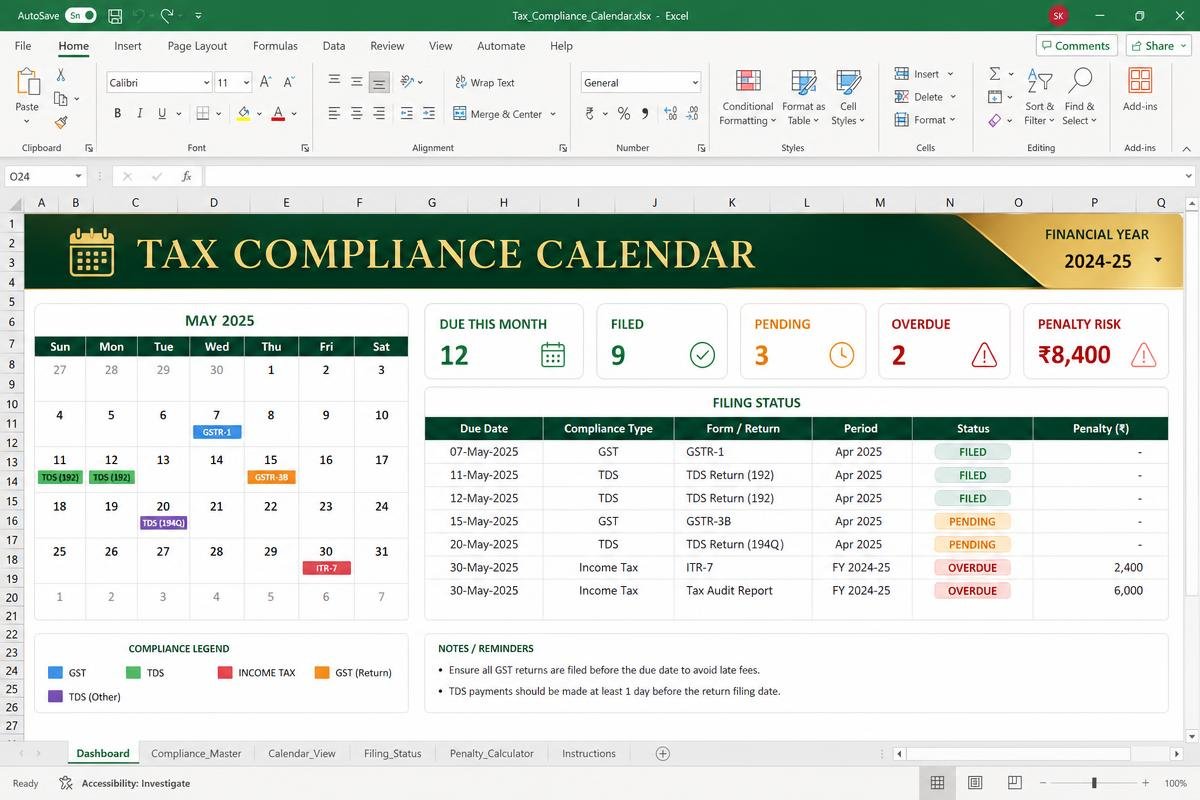This screenshot has height=800, width=1200.
Task: Toggle Center horizontal alignment
Action: click(356, 114)
